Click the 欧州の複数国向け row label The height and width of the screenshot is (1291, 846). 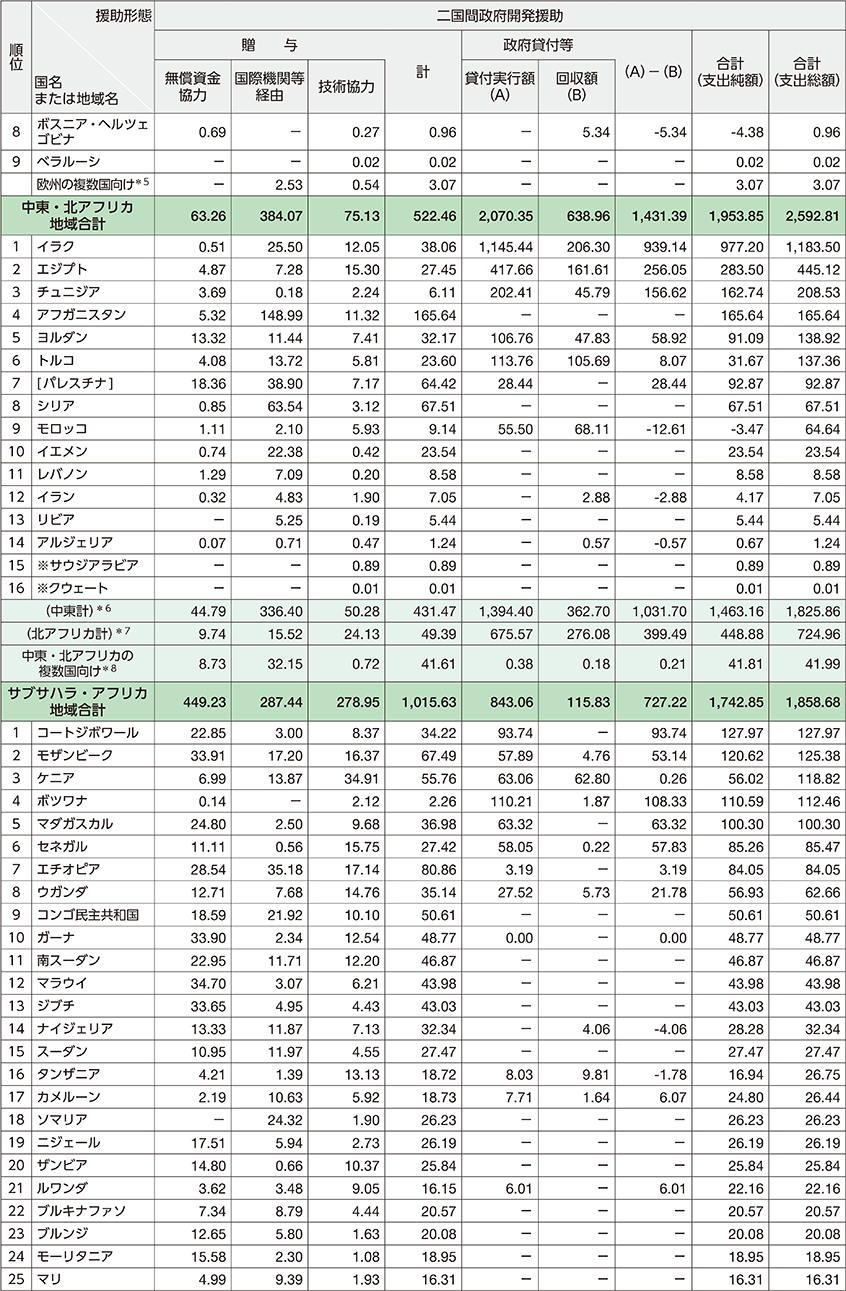[x=92, y=184]
